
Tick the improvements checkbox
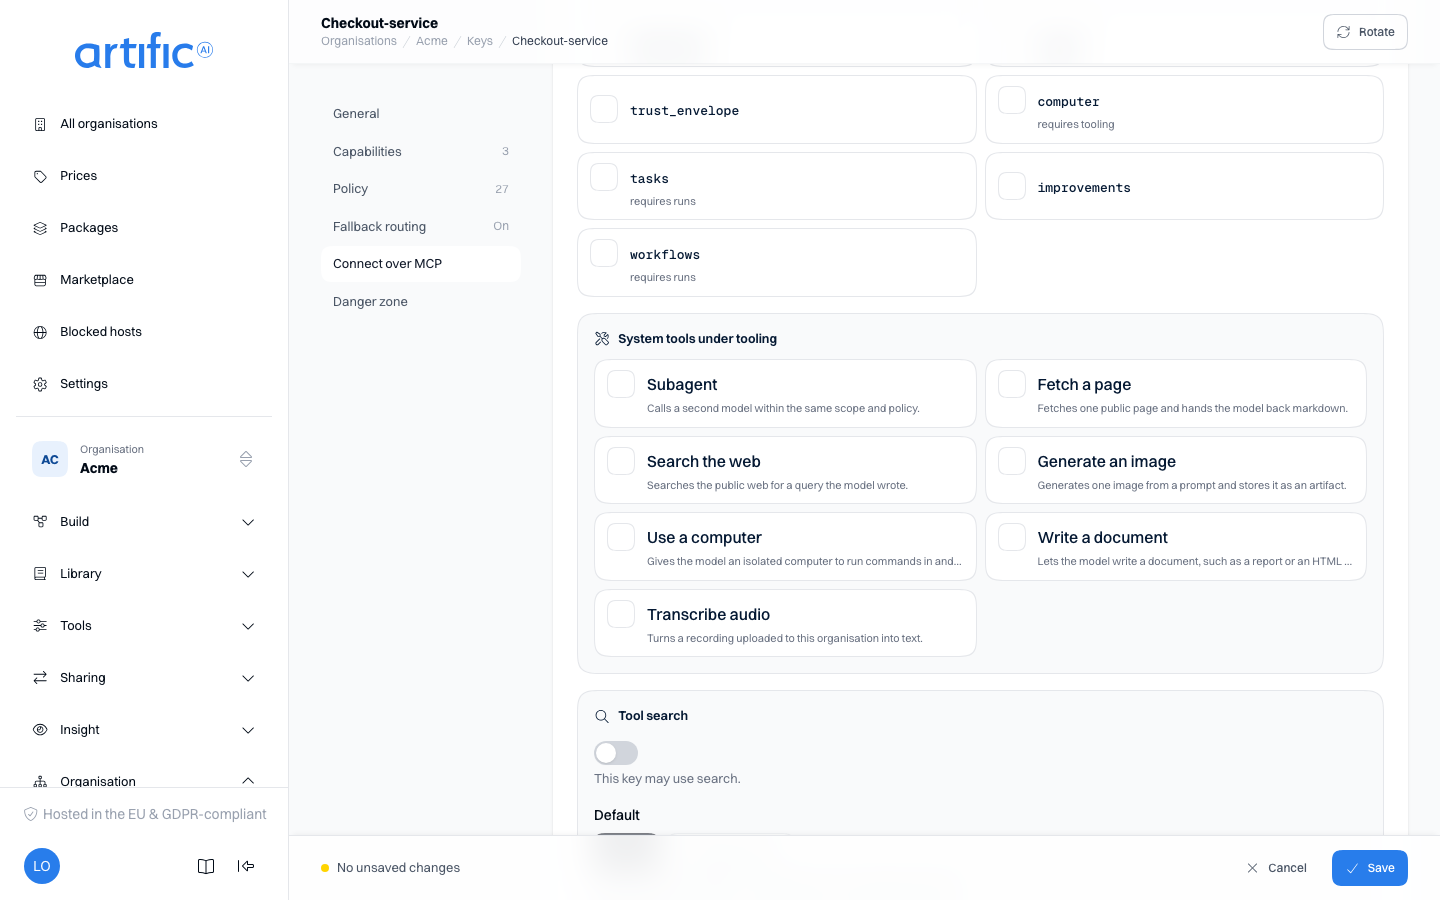pos(1012,186)
